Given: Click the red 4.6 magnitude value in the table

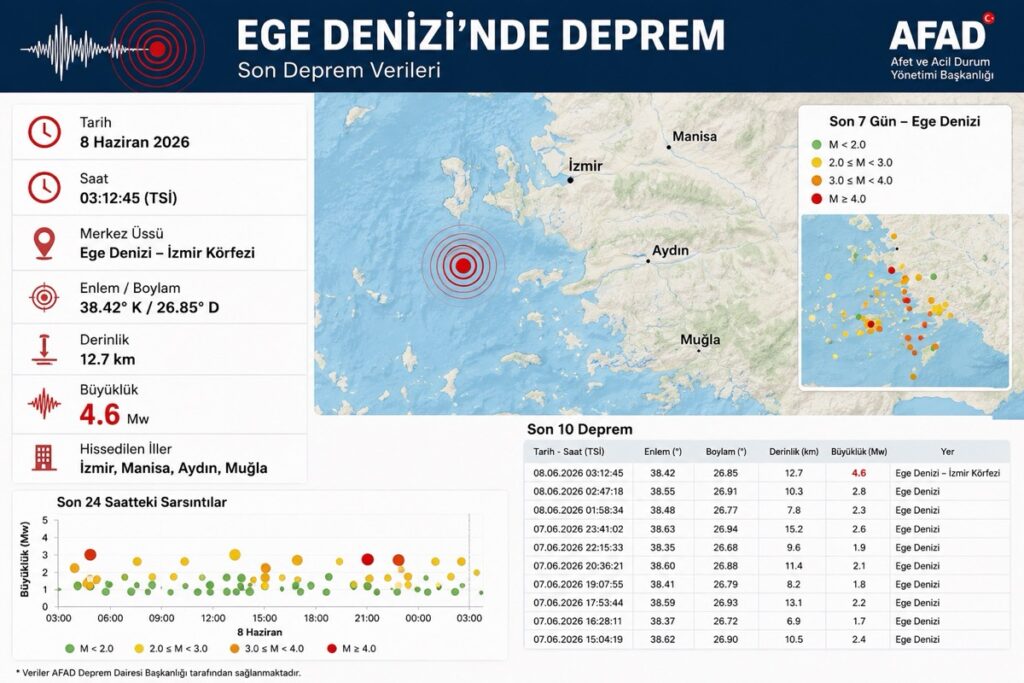Looking at the screenshot, I should pos(859,473).
